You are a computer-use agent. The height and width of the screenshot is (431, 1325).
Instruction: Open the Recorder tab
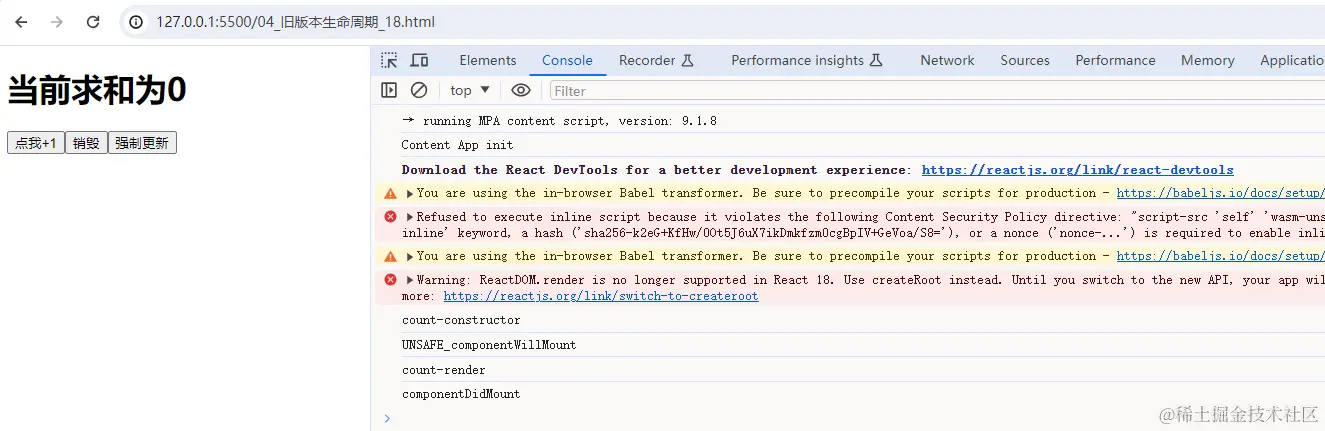(x=656, y=60)
